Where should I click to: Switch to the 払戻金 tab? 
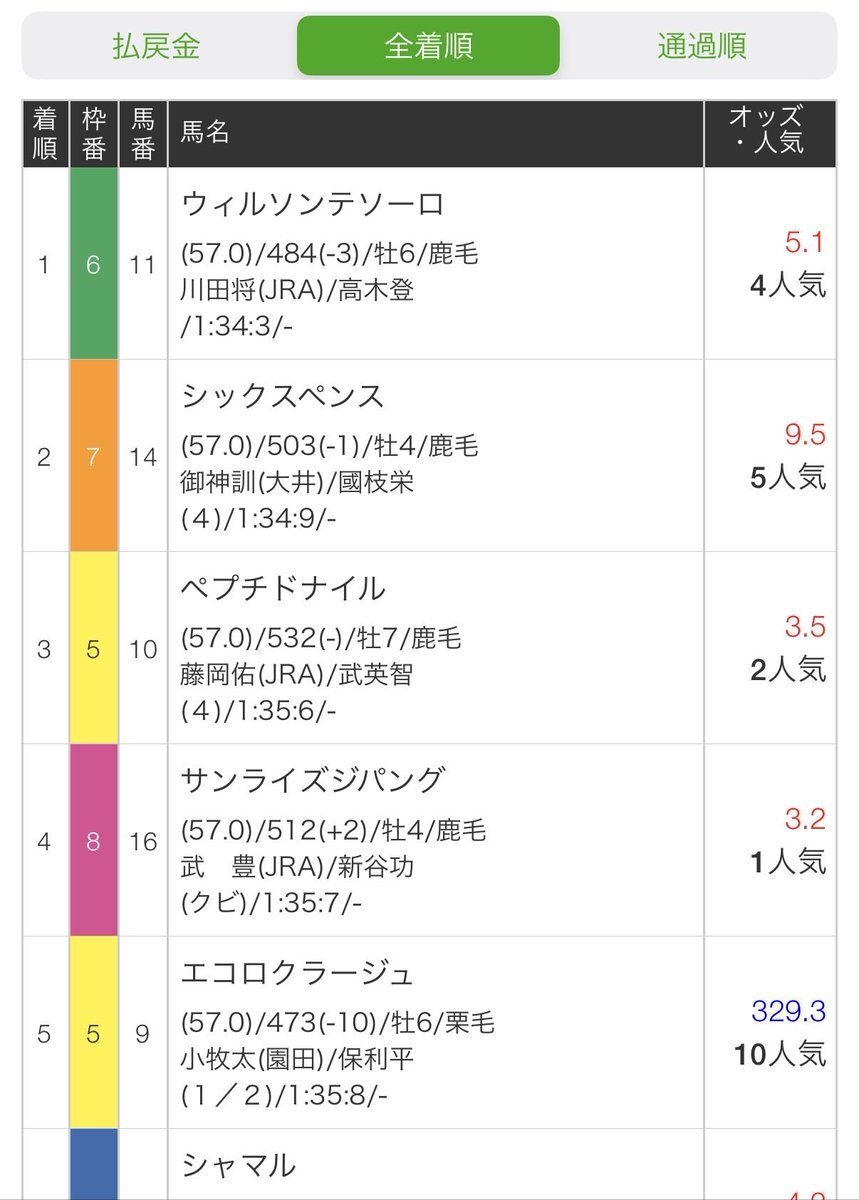157,46
